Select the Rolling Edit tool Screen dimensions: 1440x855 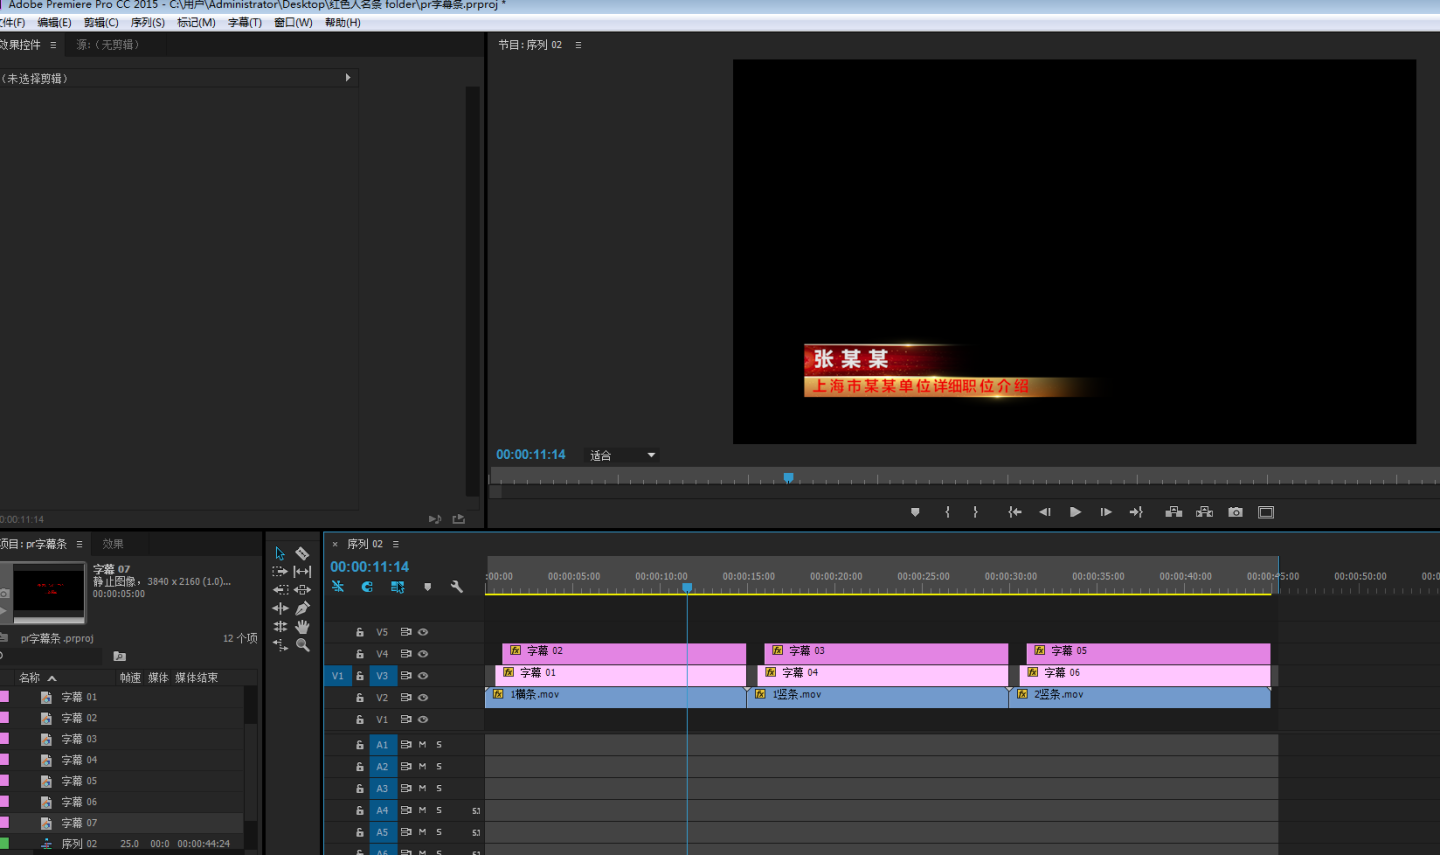pos(280,627)
